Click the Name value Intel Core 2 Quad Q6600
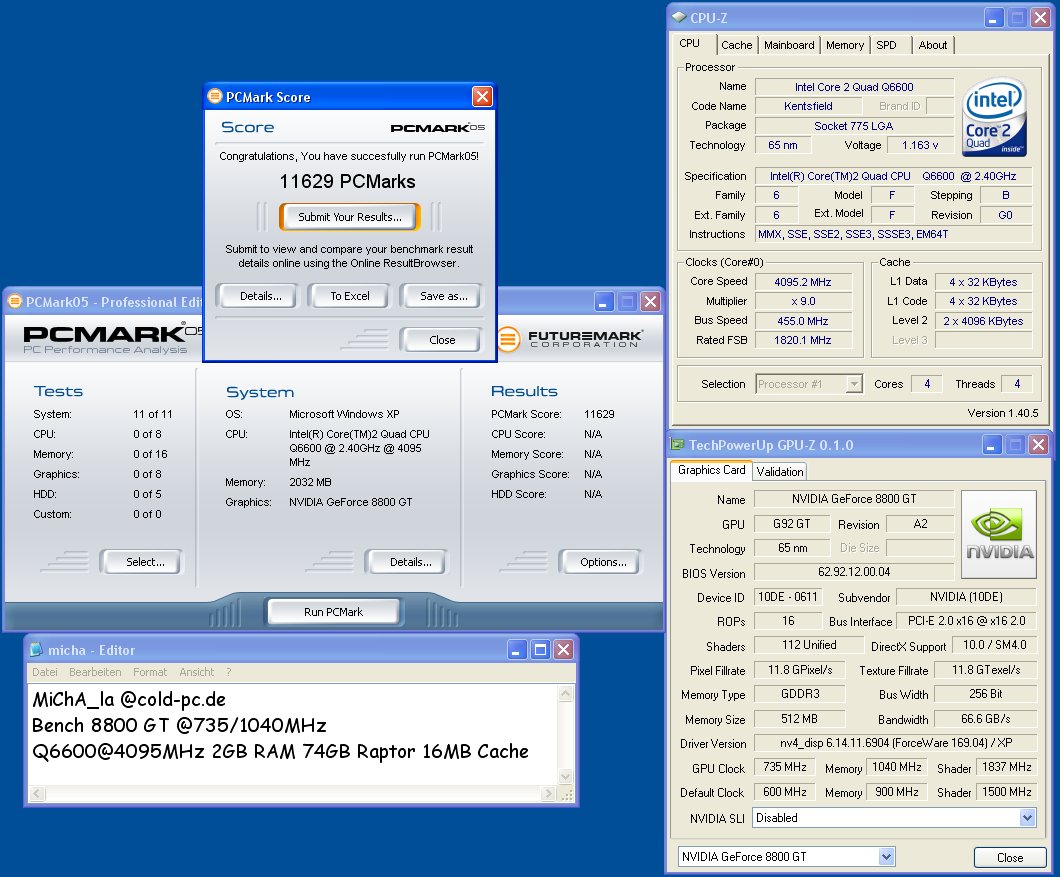The image size is (1060, 877). click(854, 87)
